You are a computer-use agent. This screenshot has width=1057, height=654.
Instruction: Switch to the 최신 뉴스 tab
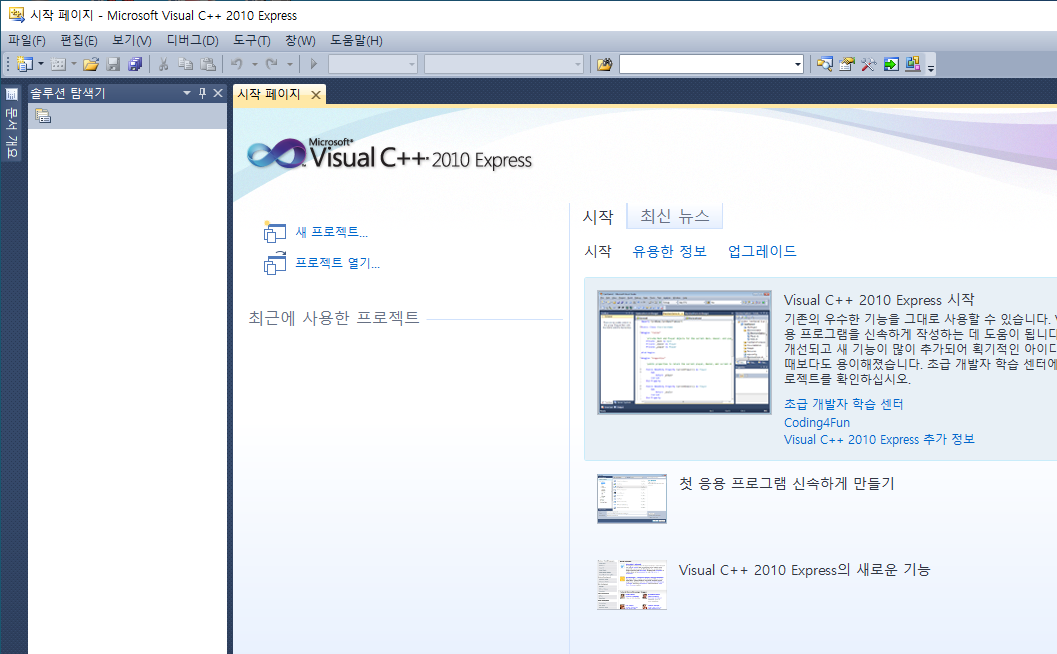(x=675, y=216)
